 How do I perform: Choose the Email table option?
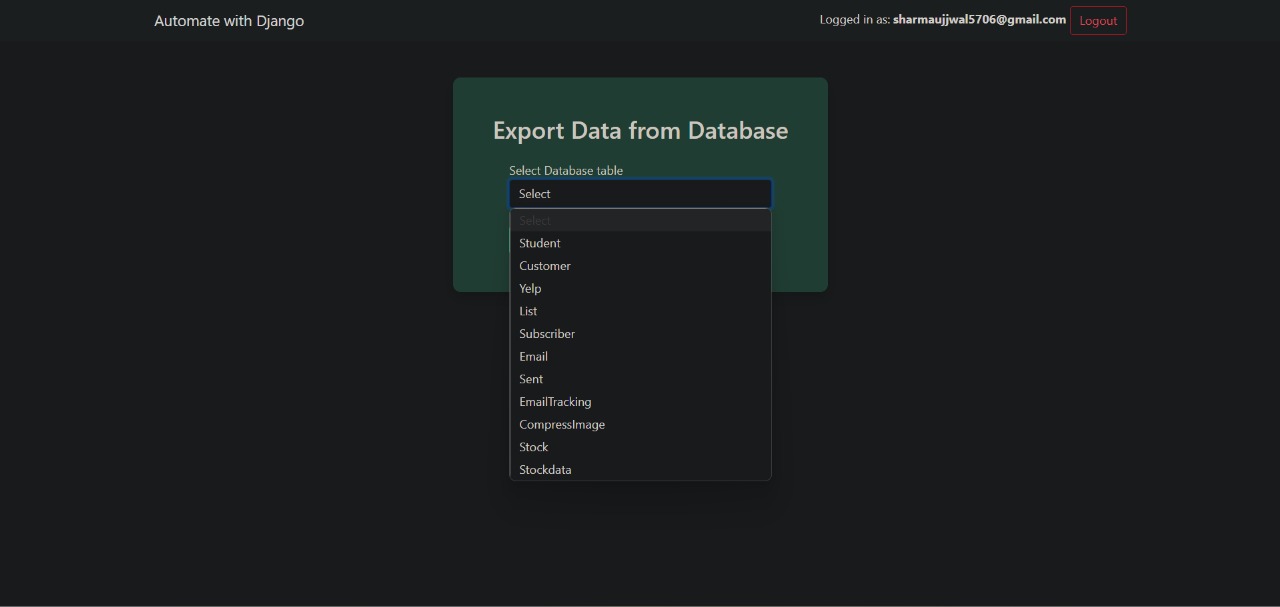coord(640,356)
